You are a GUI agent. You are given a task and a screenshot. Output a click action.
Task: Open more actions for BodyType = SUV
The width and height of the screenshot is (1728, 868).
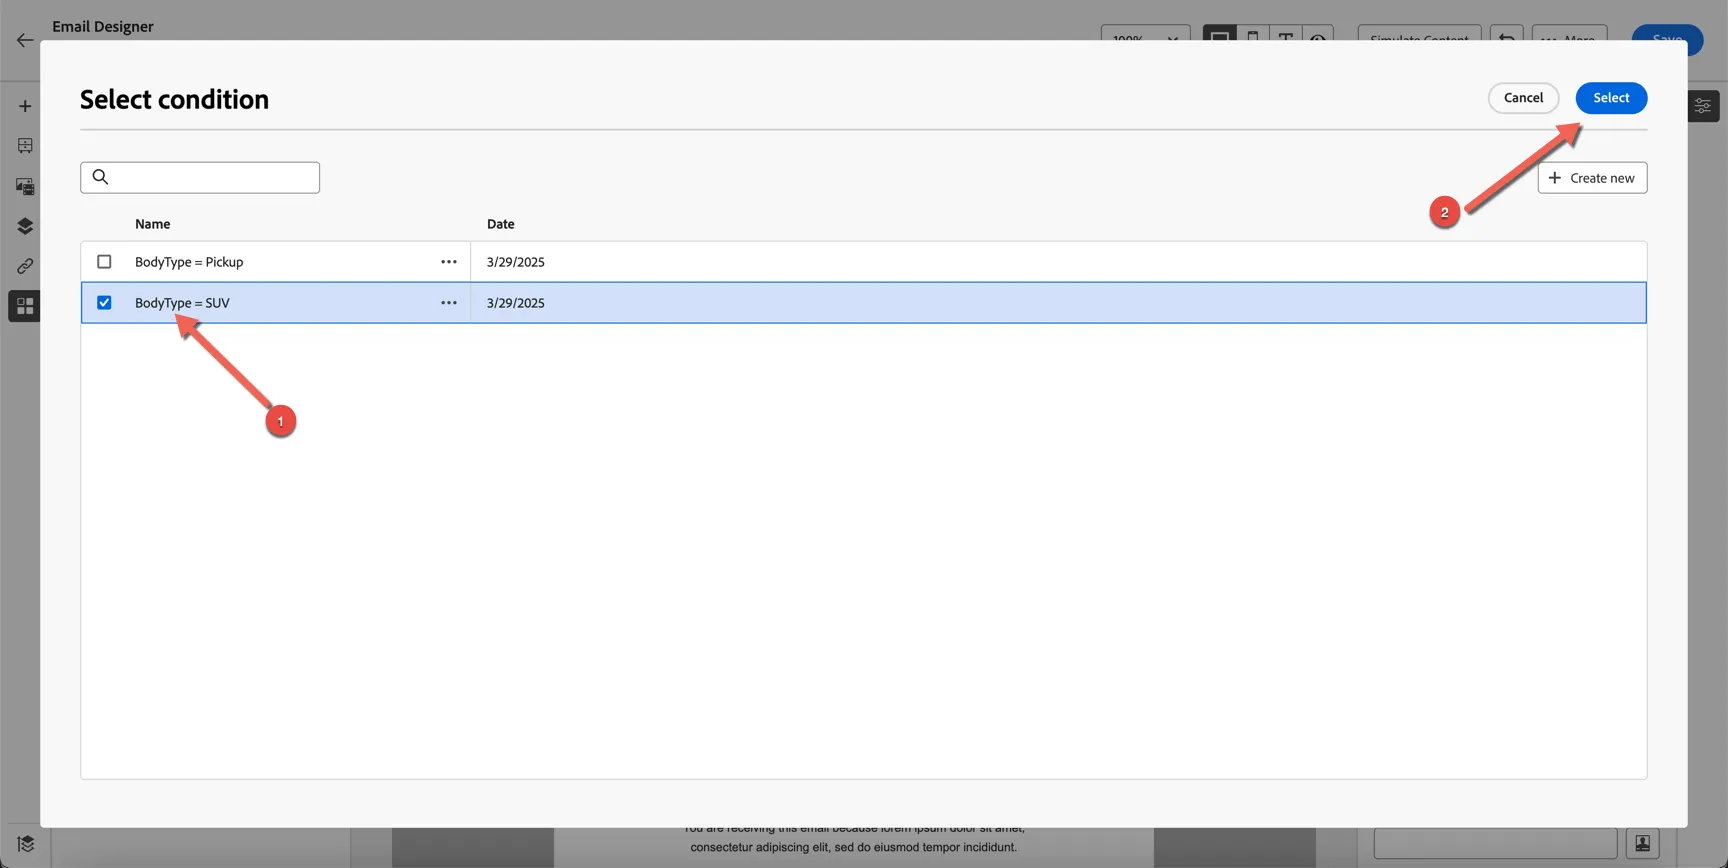point(449,303)
